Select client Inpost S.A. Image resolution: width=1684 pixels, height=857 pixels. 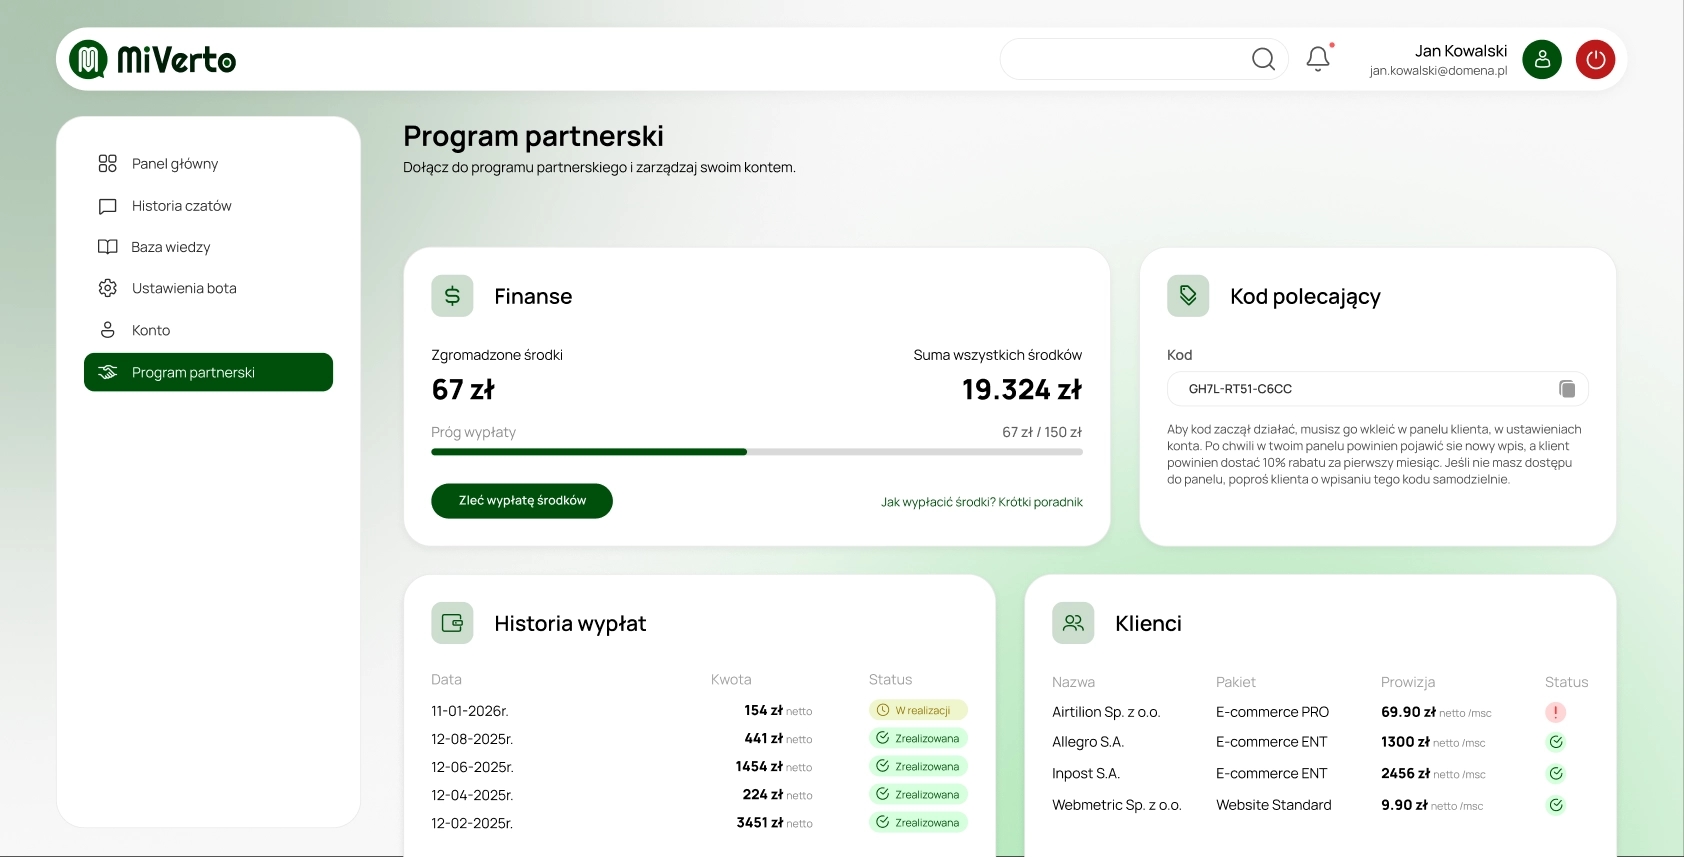(x=1086, y=773)
